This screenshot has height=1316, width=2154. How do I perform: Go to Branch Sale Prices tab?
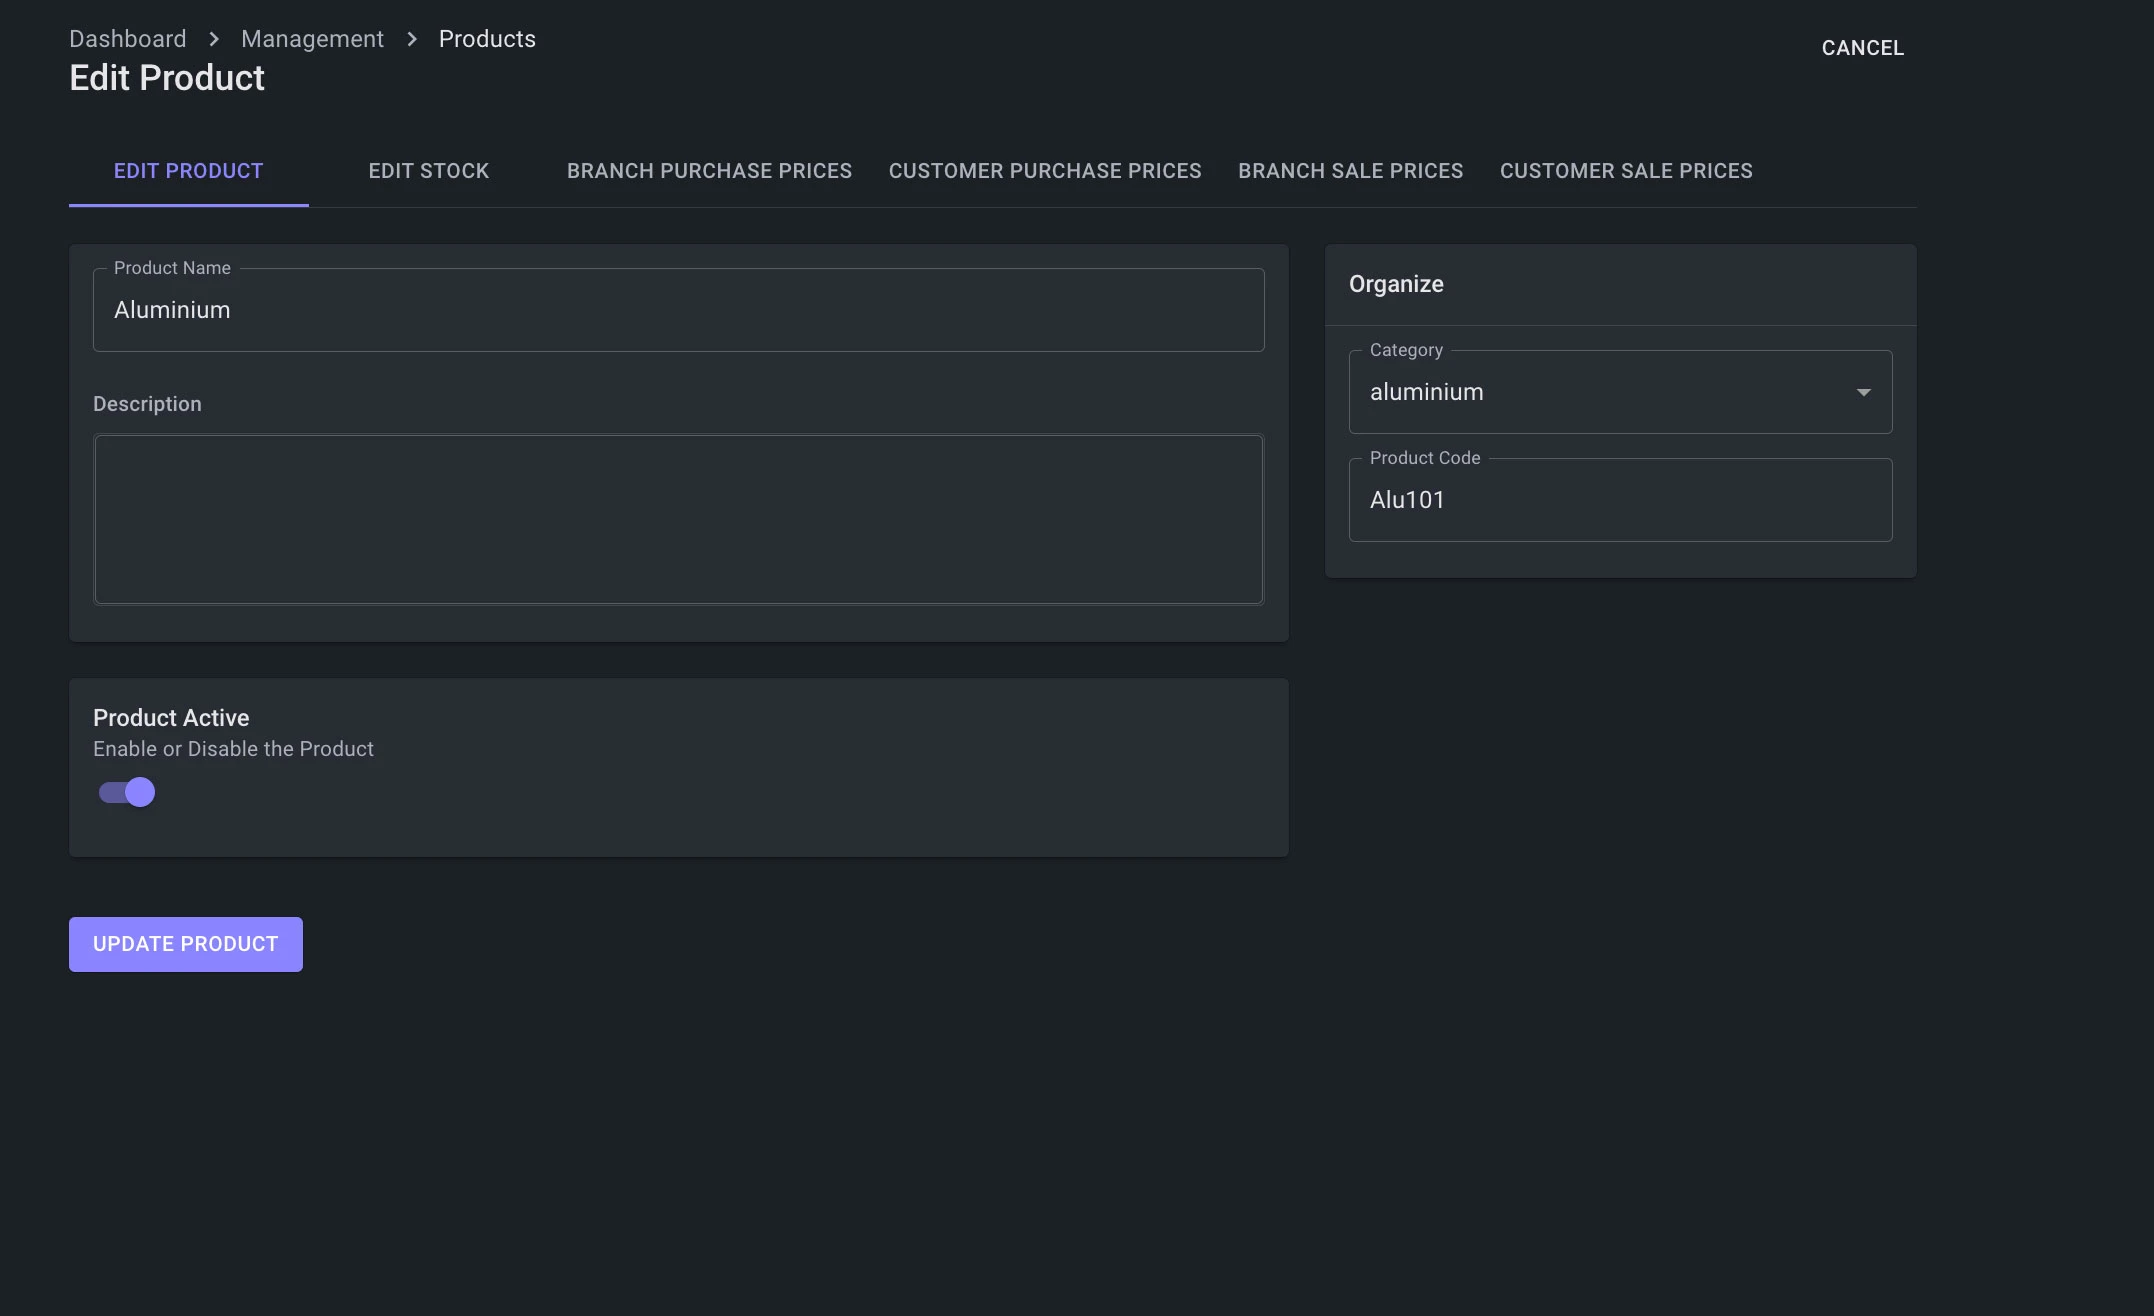tap(1350, 171)
